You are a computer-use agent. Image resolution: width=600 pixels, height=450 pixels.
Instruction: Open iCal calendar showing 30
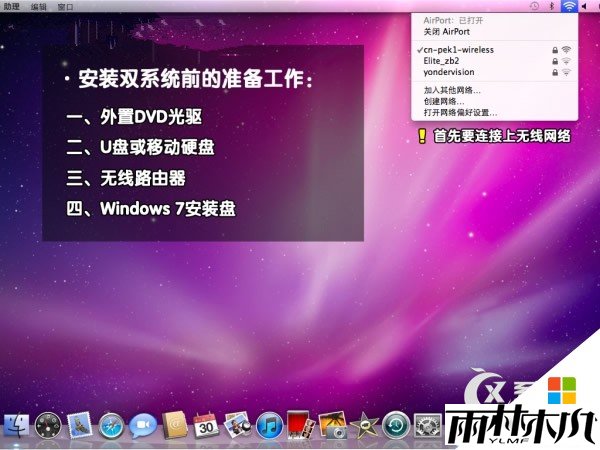pyautogui.click(x=206, y=425)
